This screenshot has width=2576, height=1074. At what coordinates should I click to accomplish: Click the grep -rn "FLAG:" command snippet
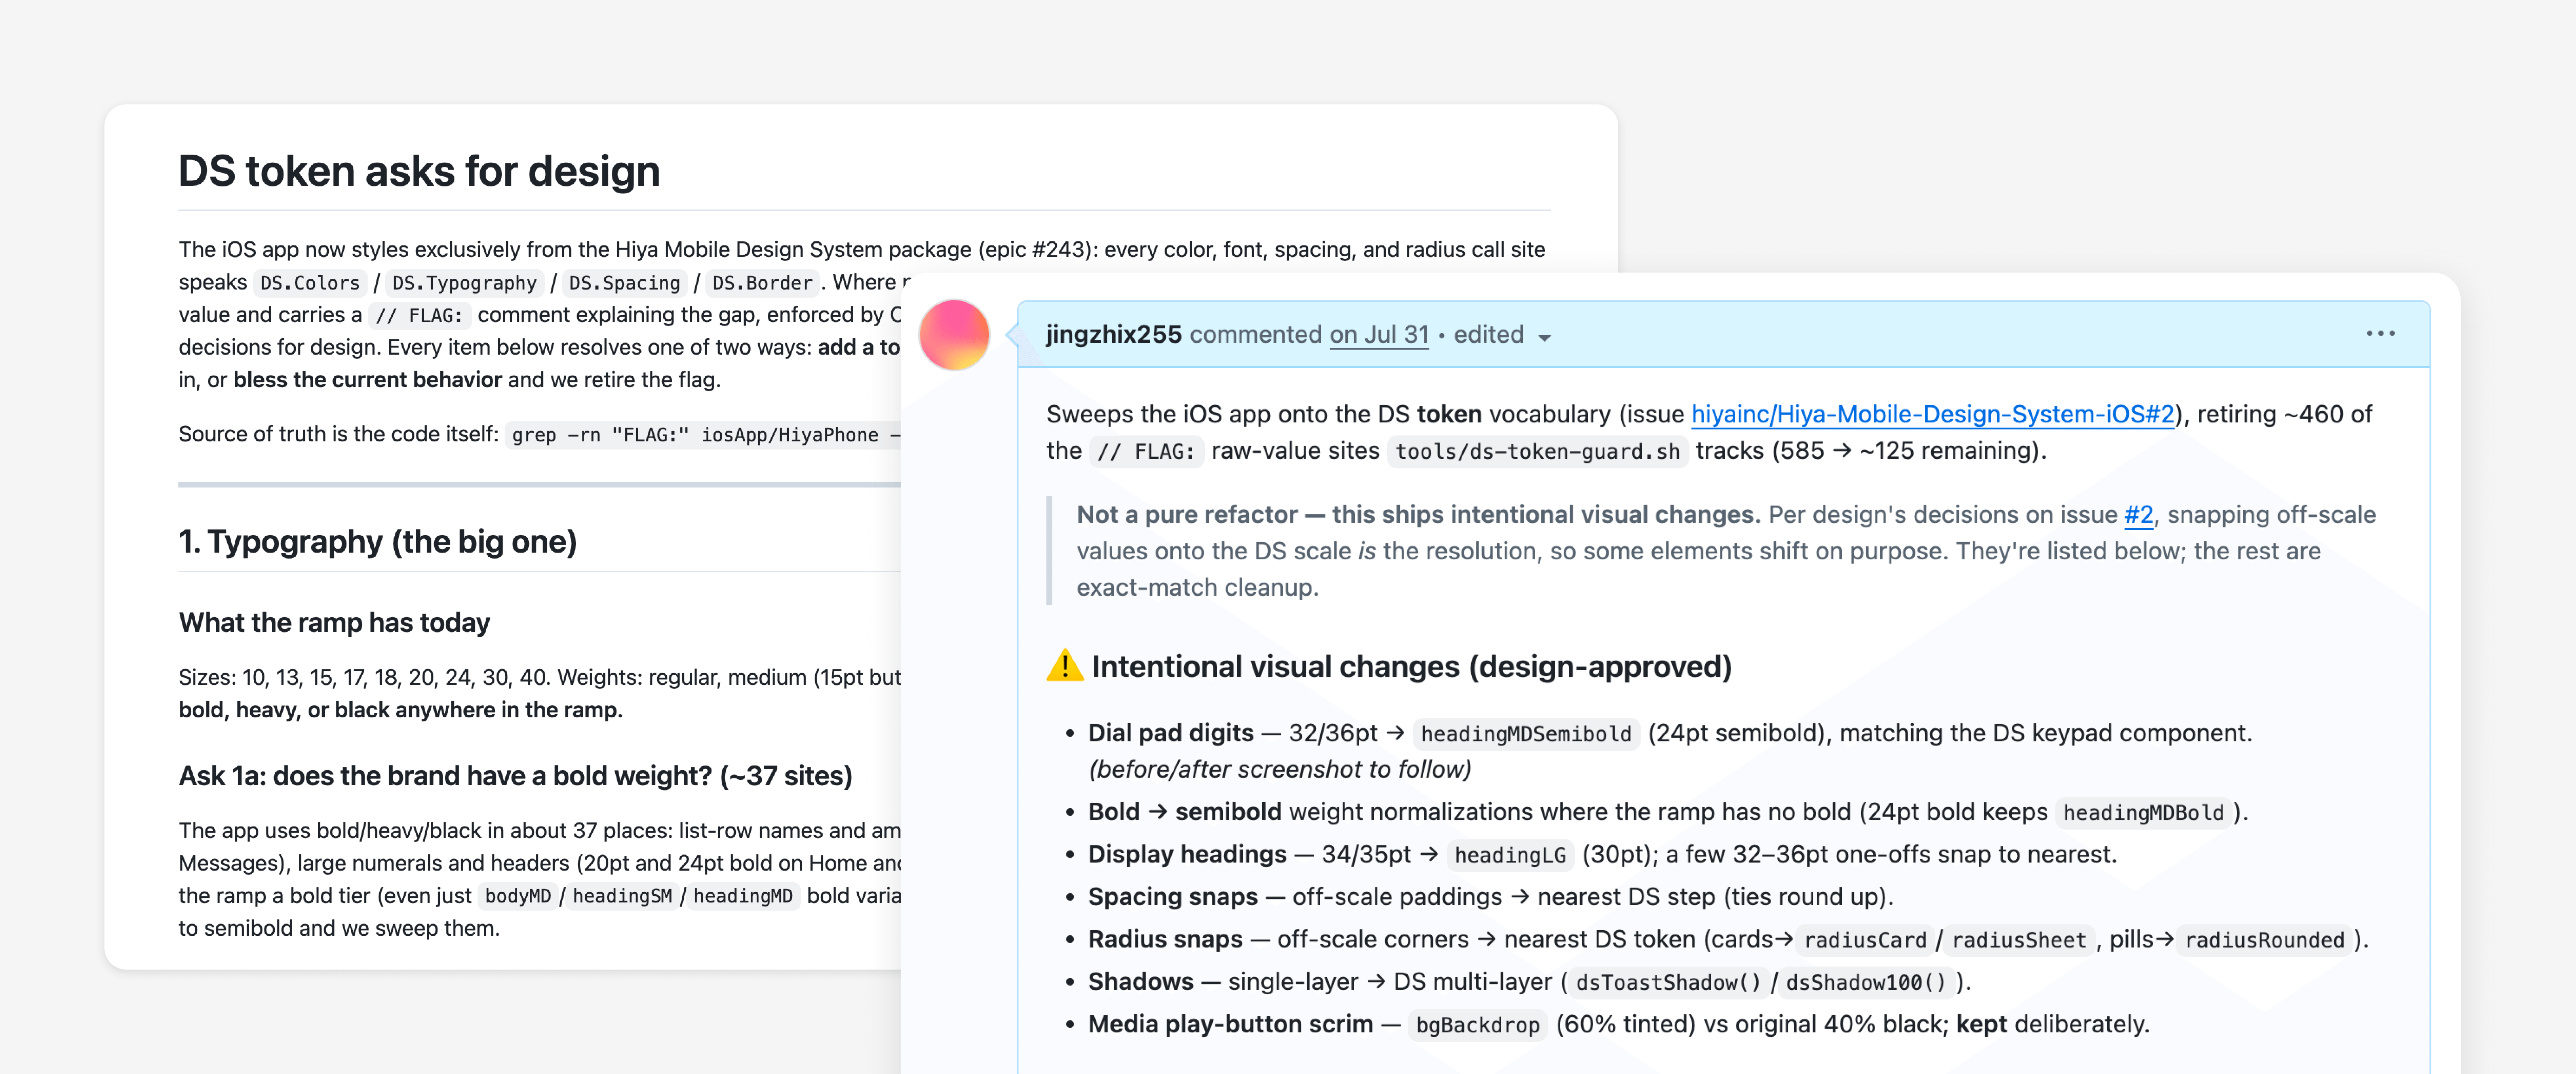(x=703, y=435)
